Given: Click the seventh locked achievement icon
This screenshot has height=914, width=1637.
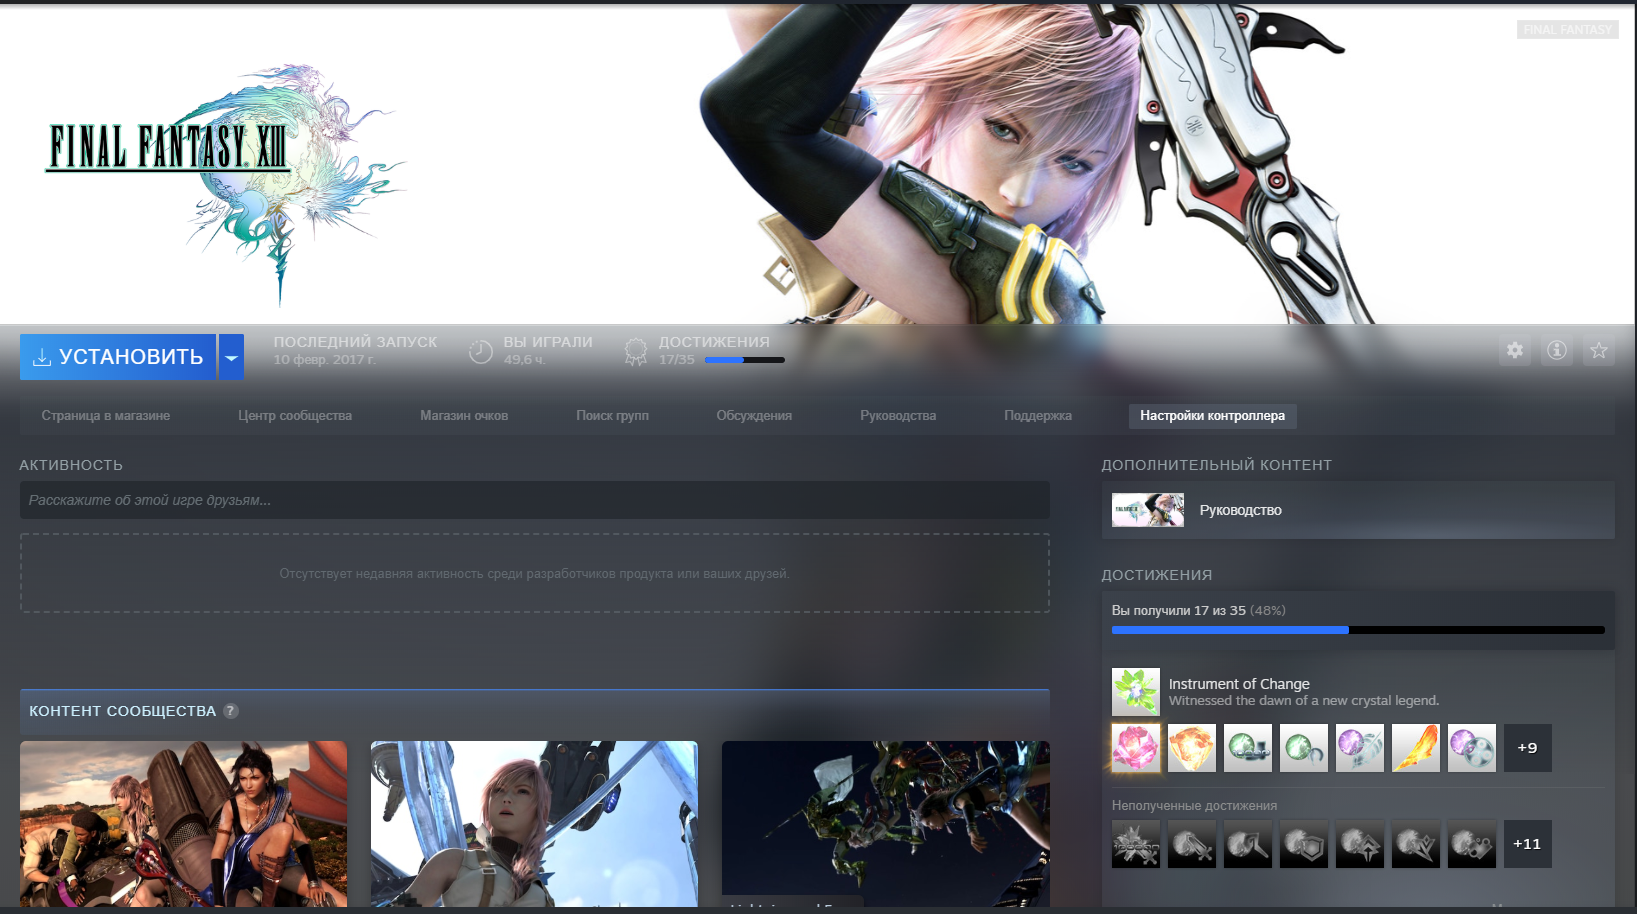Looking at the screenshot, I should (1472, 844).
